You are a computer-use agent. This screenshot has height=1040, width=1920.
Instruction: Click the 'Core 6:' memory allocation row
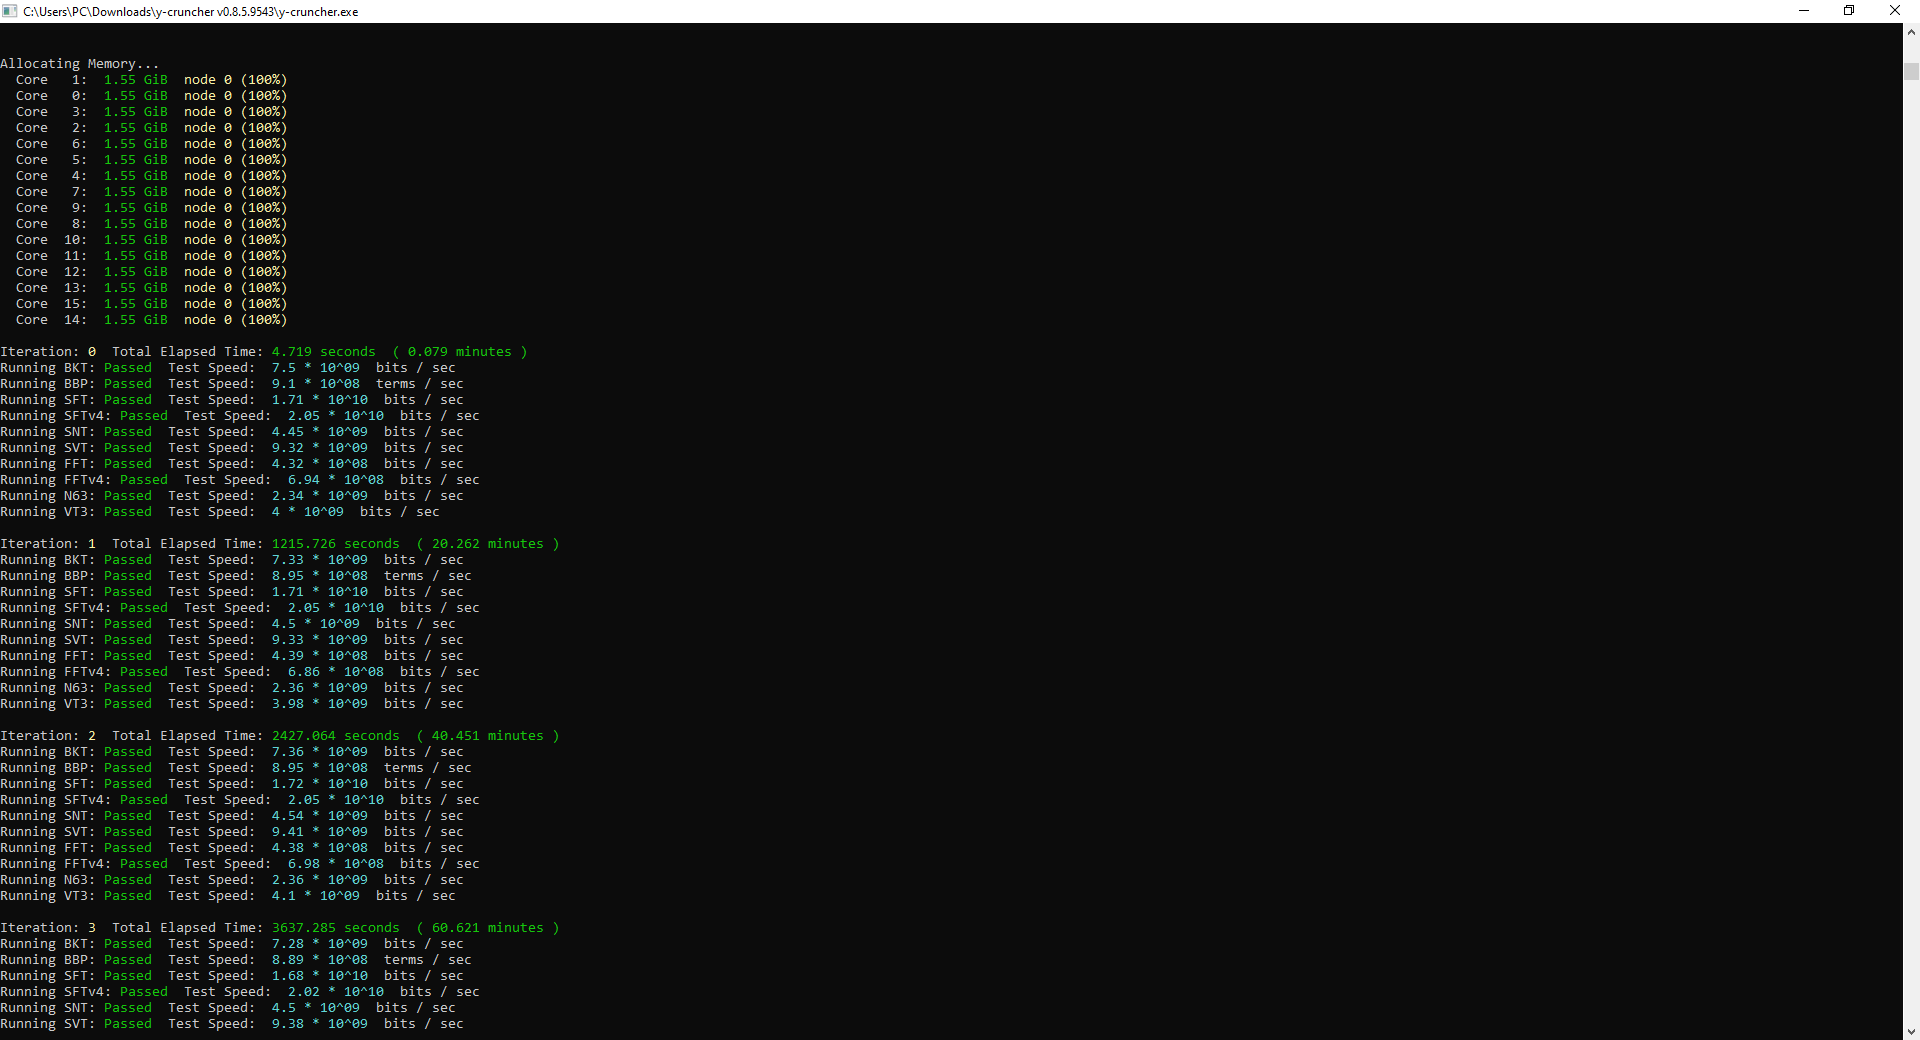pos(152,144)
